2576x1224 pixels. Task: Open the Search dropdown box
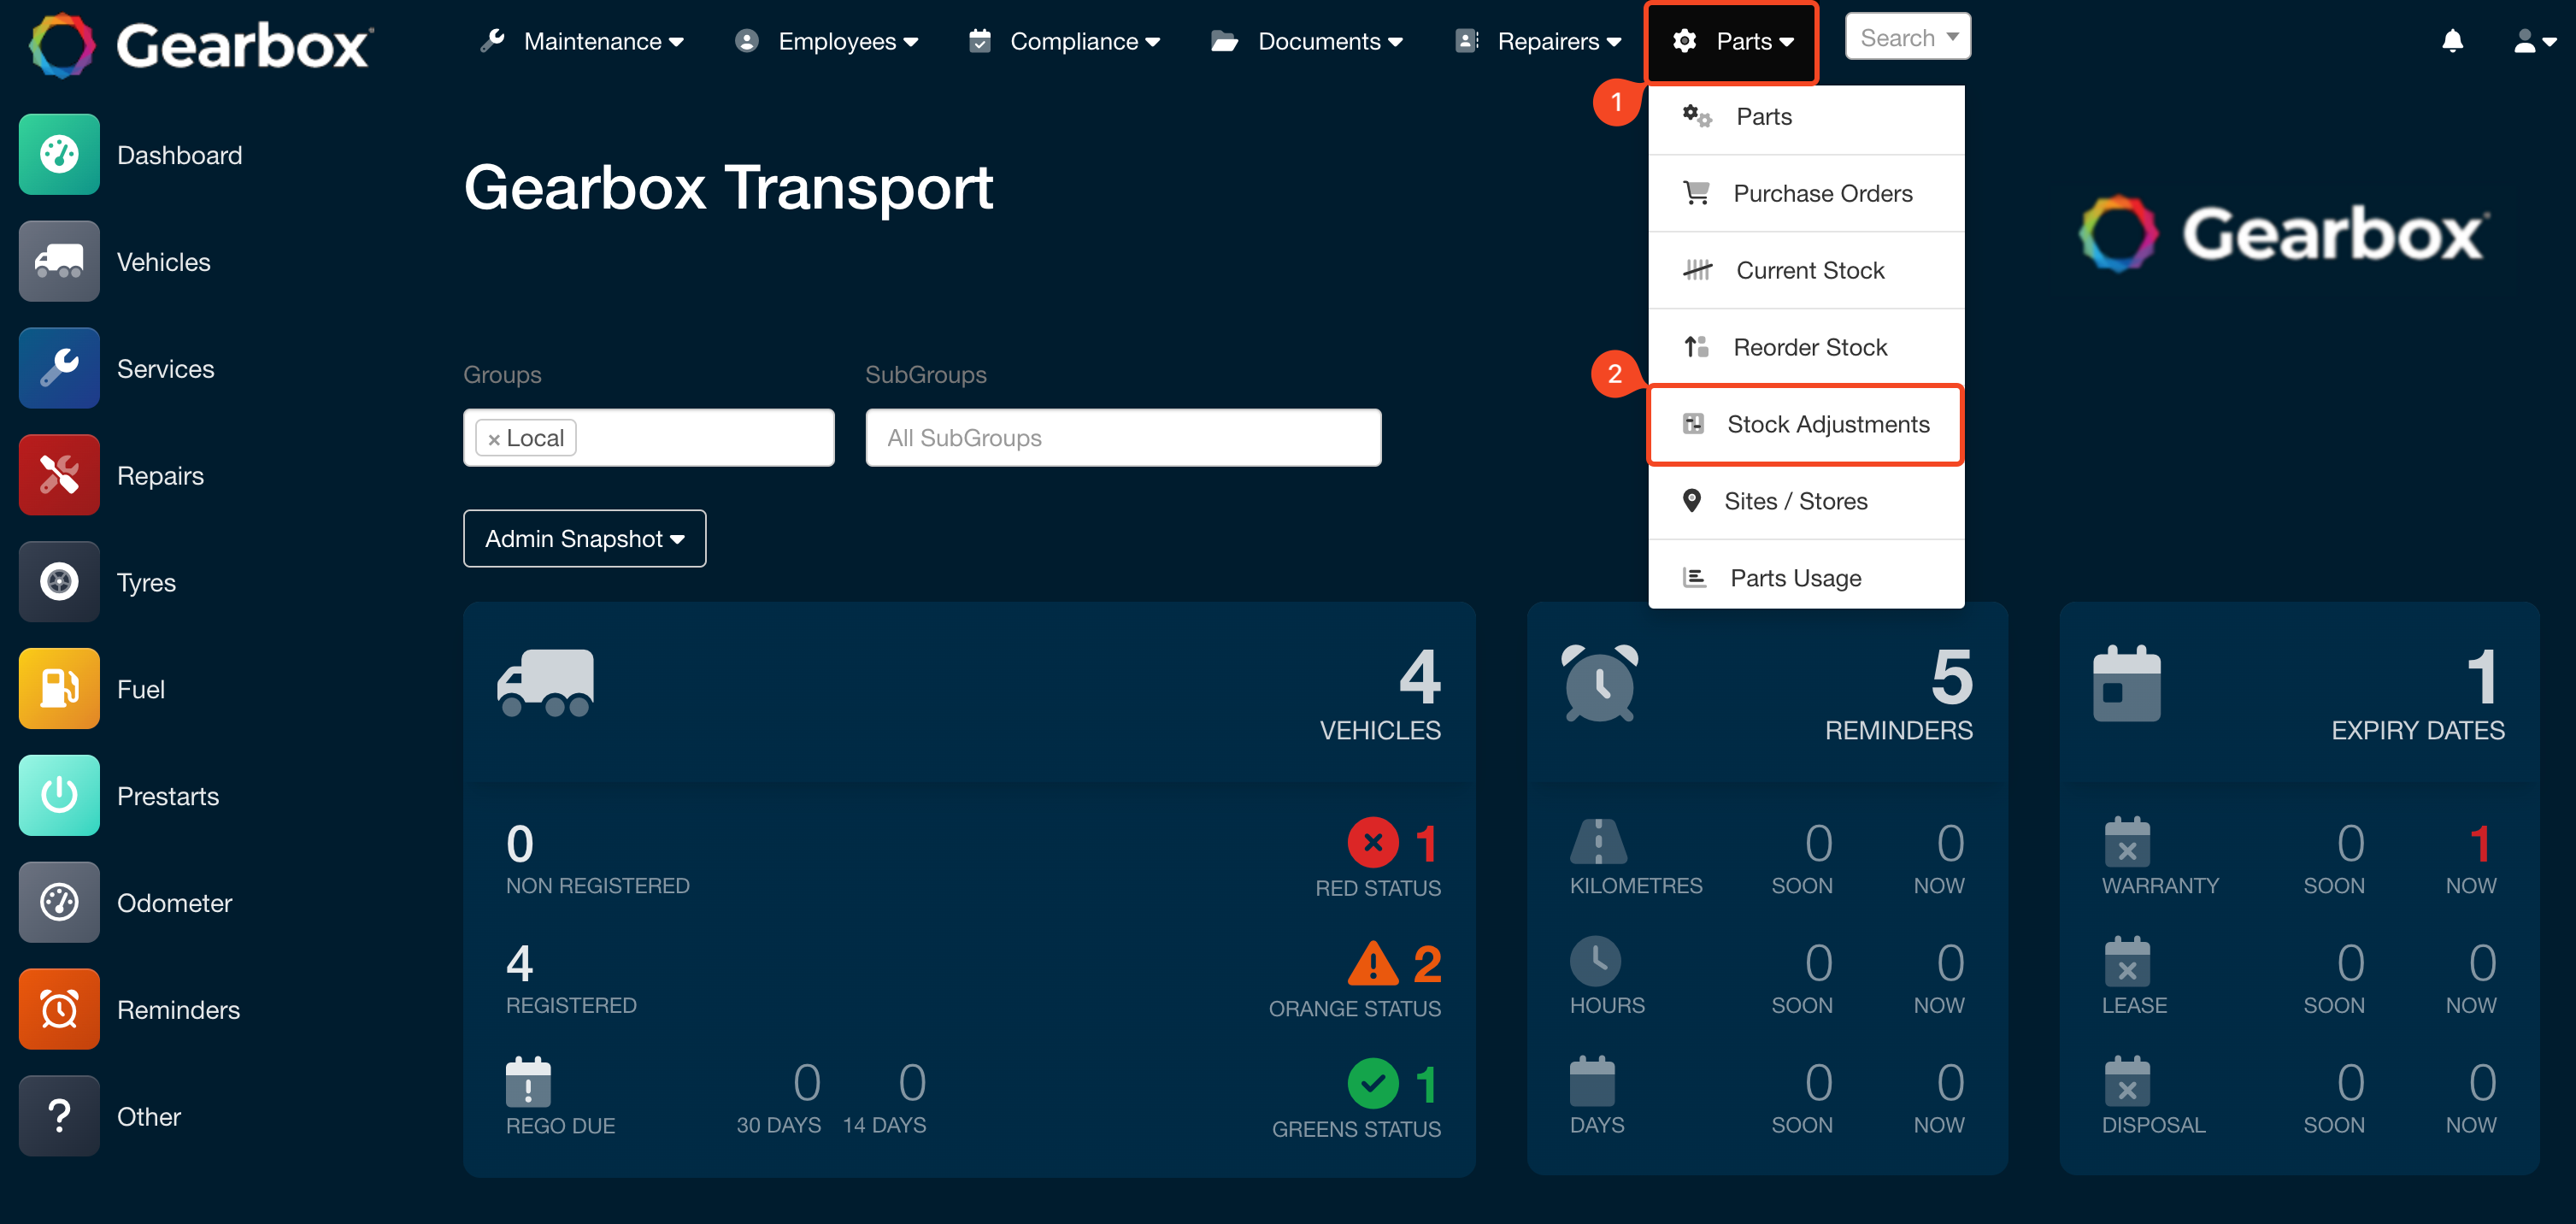click(x=1908, y=37)
